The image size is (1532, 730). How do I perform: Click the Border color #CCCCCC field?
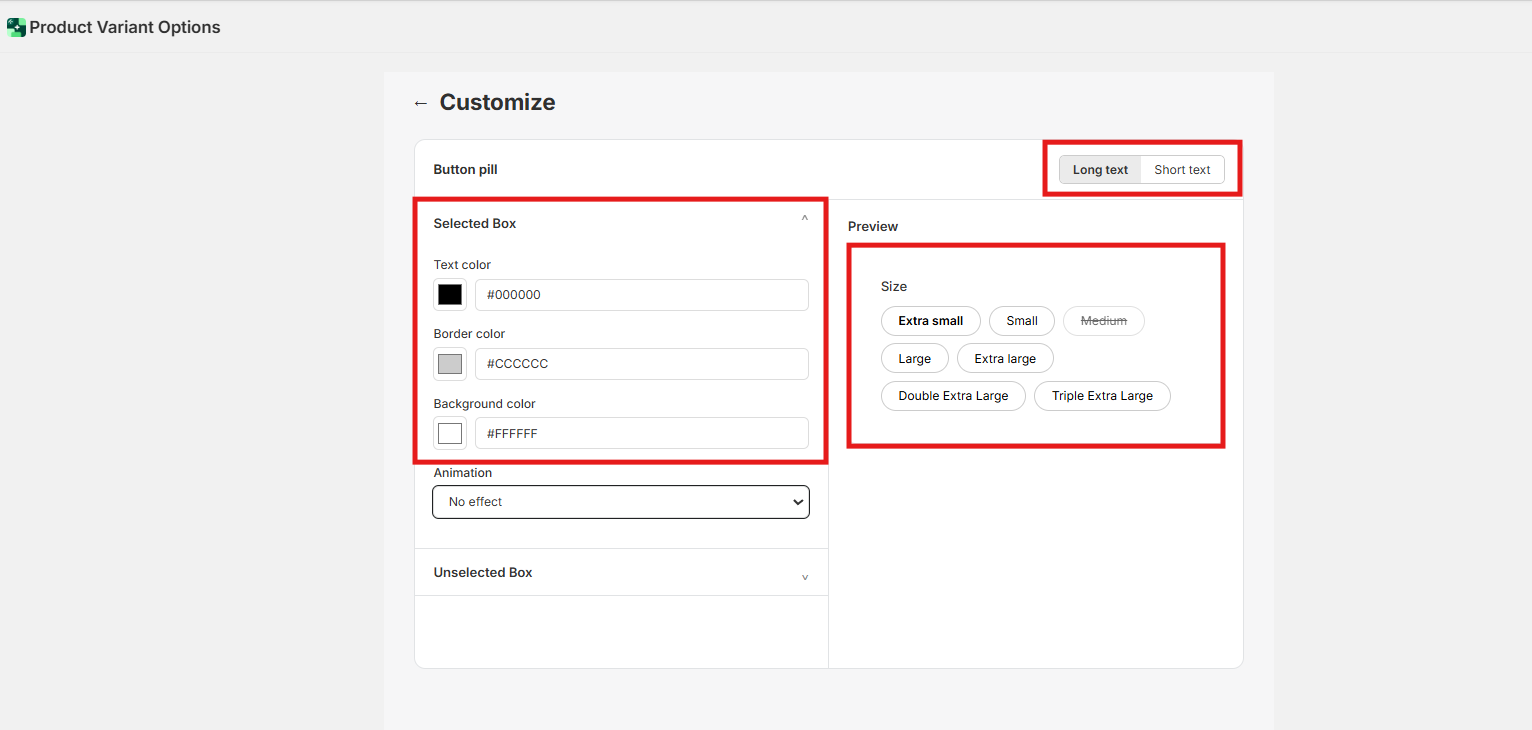point(641,364)
